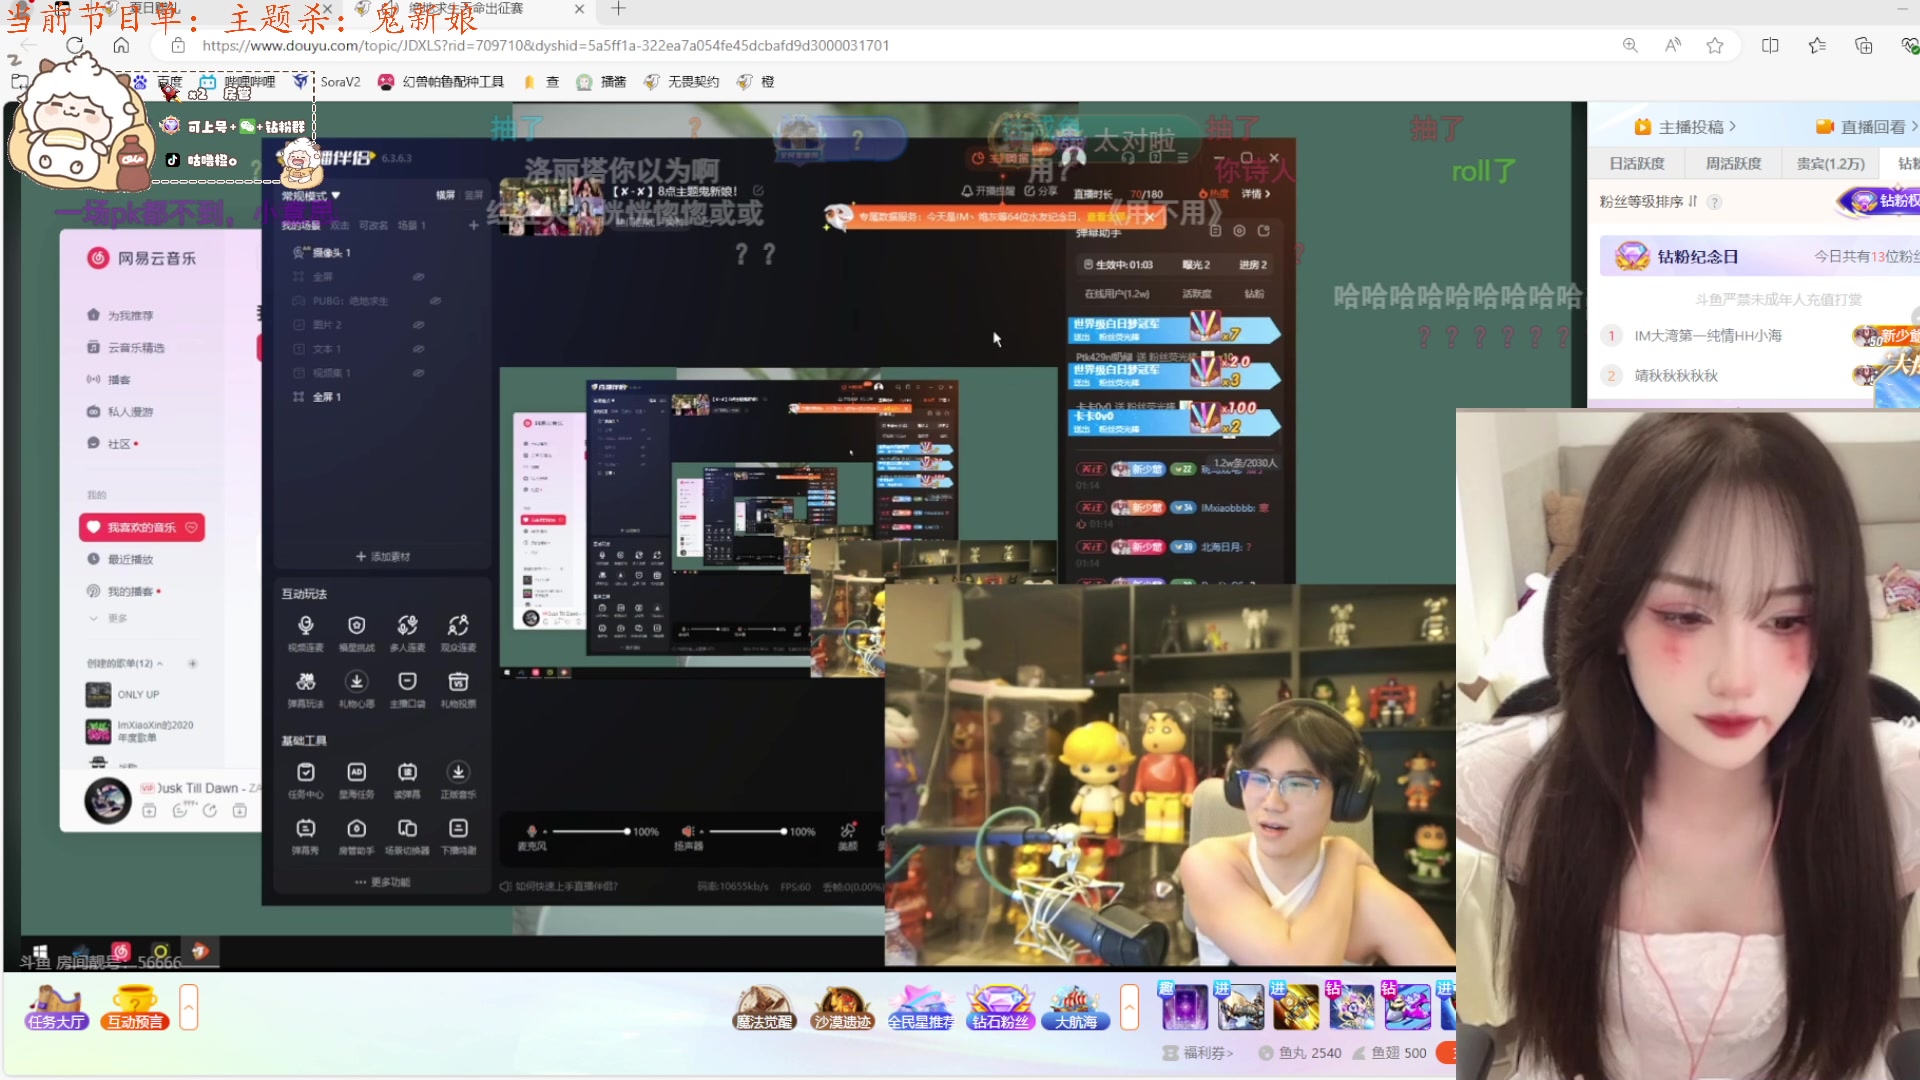Click the browser refresh icon

coord(75,45)
